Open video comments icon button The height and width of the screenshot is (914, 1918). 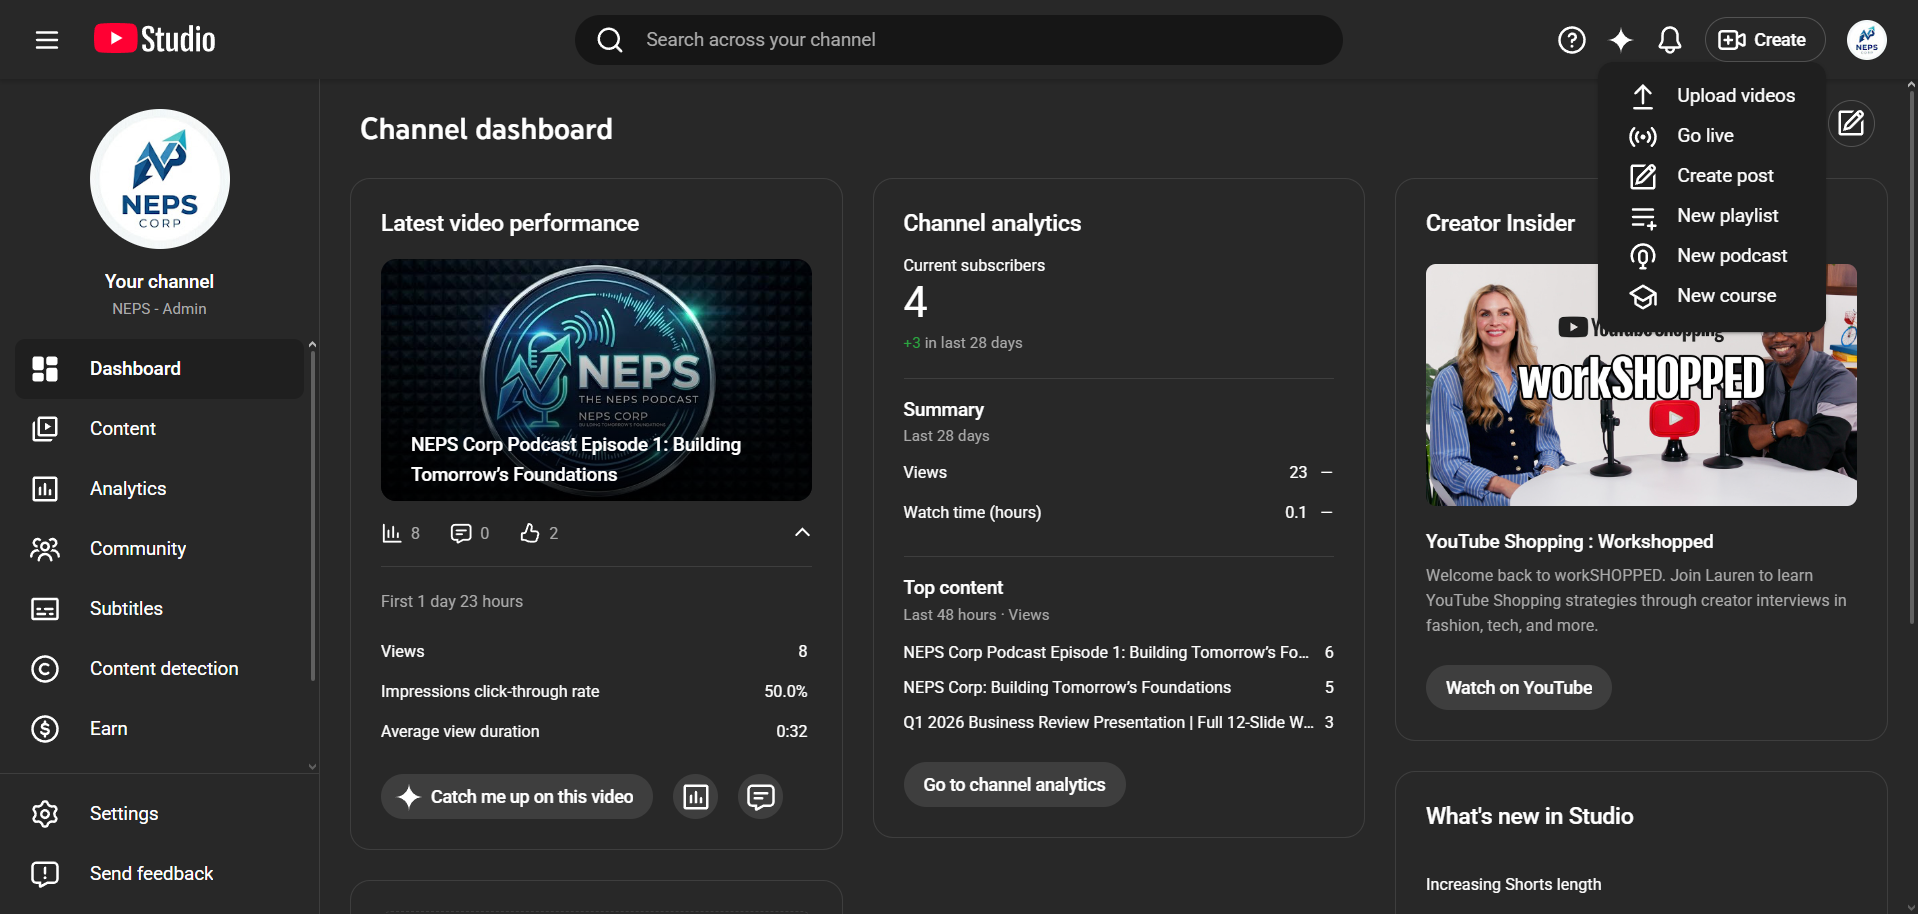coord(760,797)
